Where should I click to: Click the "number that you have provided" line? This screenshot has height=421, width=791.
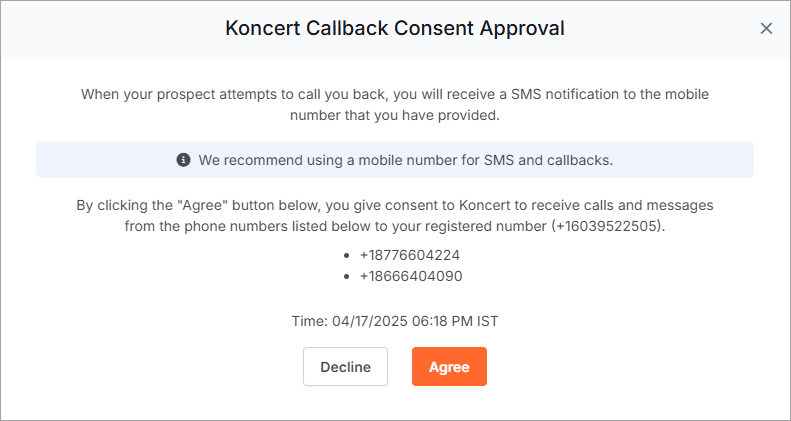pyautogui.click(x=394, y=115)
